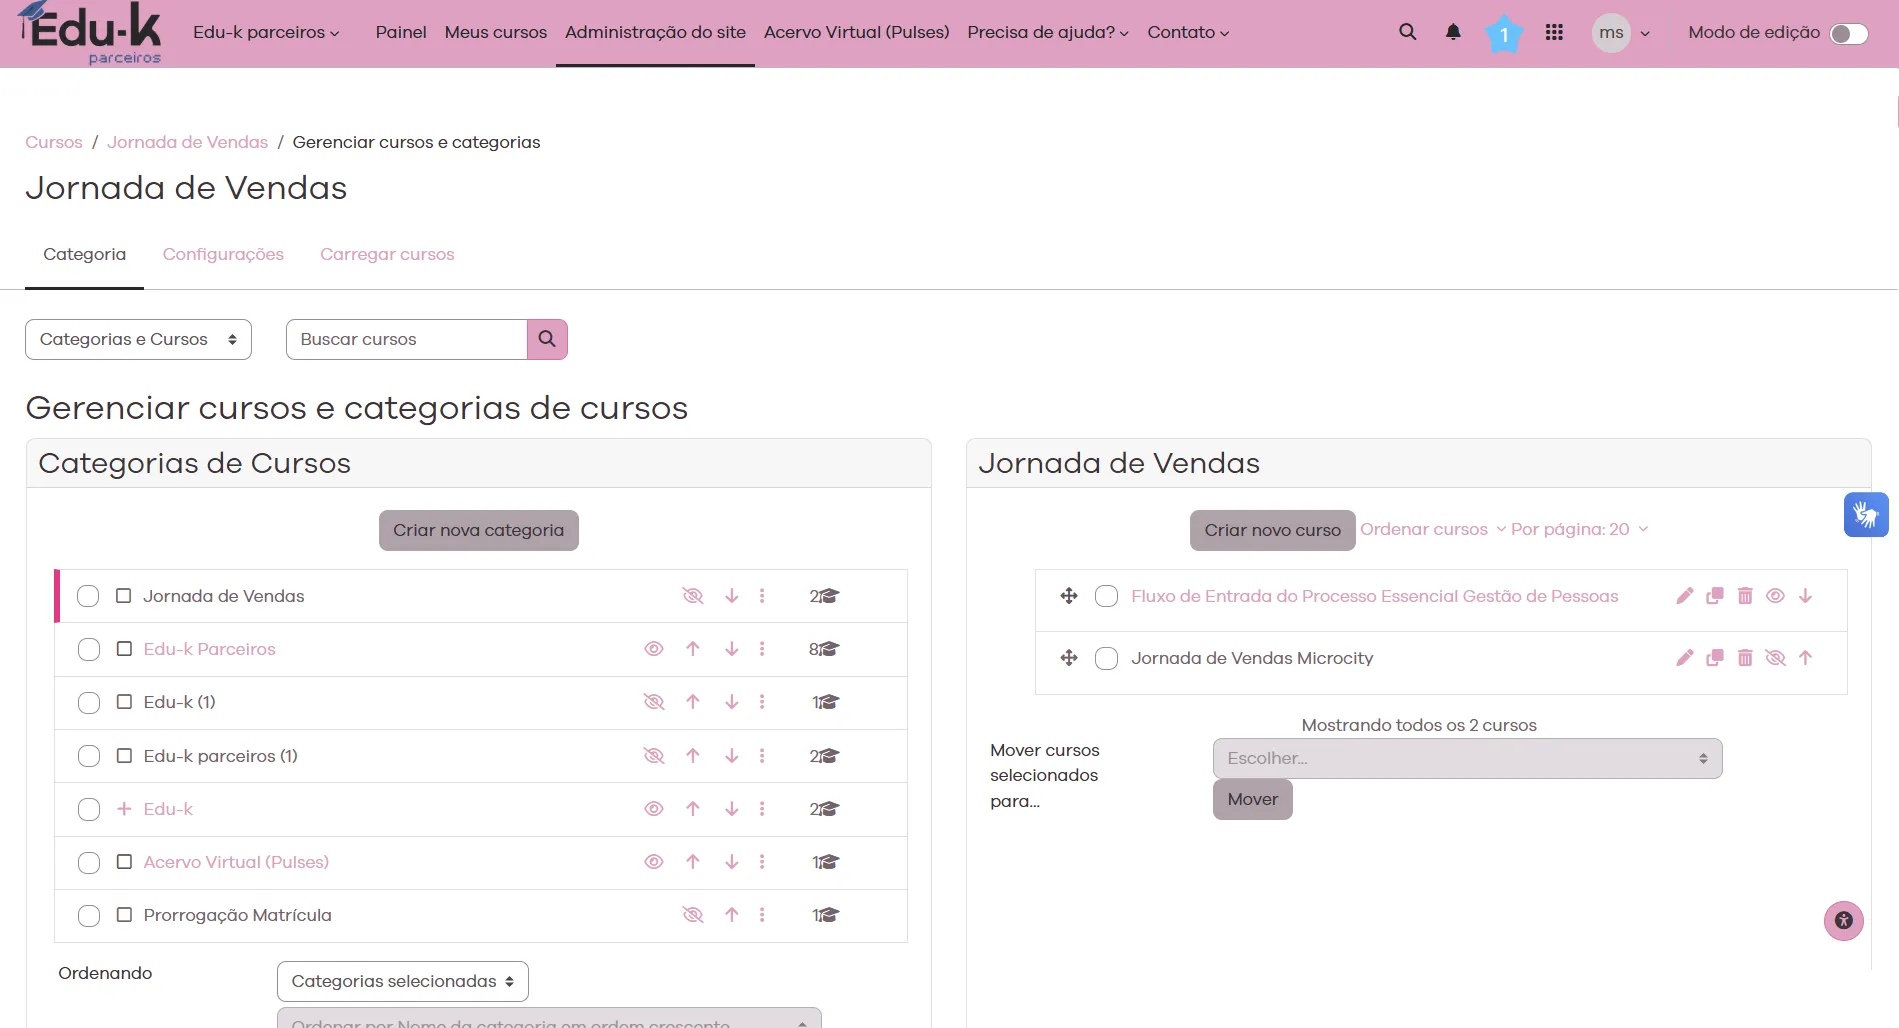Viewport: 1899px width, 1028px height.
Task: Click the Criar nova categoria button
Action: coord(478,530)
